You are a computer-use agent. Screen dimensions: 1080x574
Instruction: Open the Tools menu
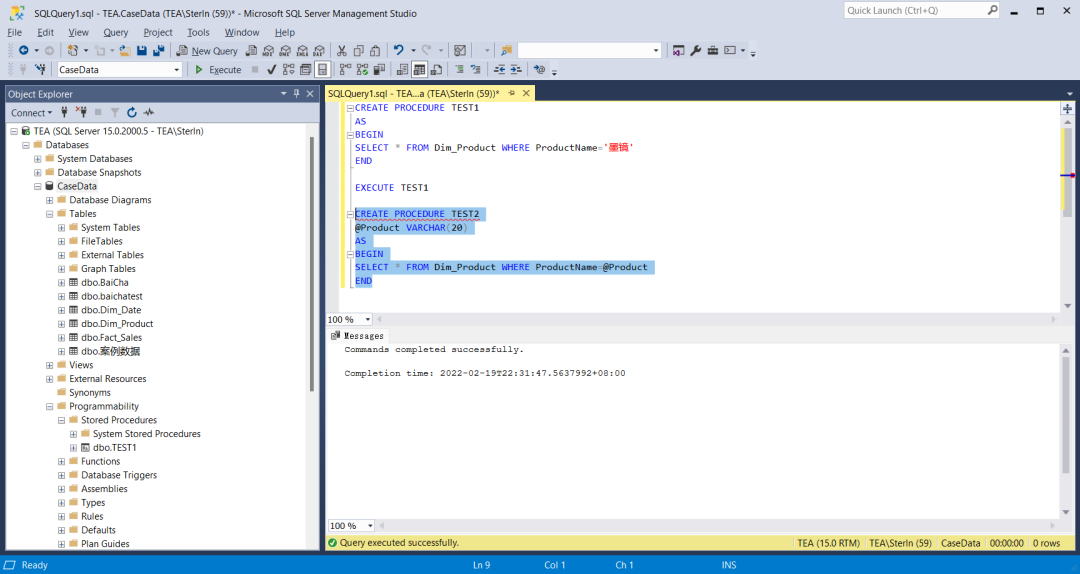coord(198,32)
